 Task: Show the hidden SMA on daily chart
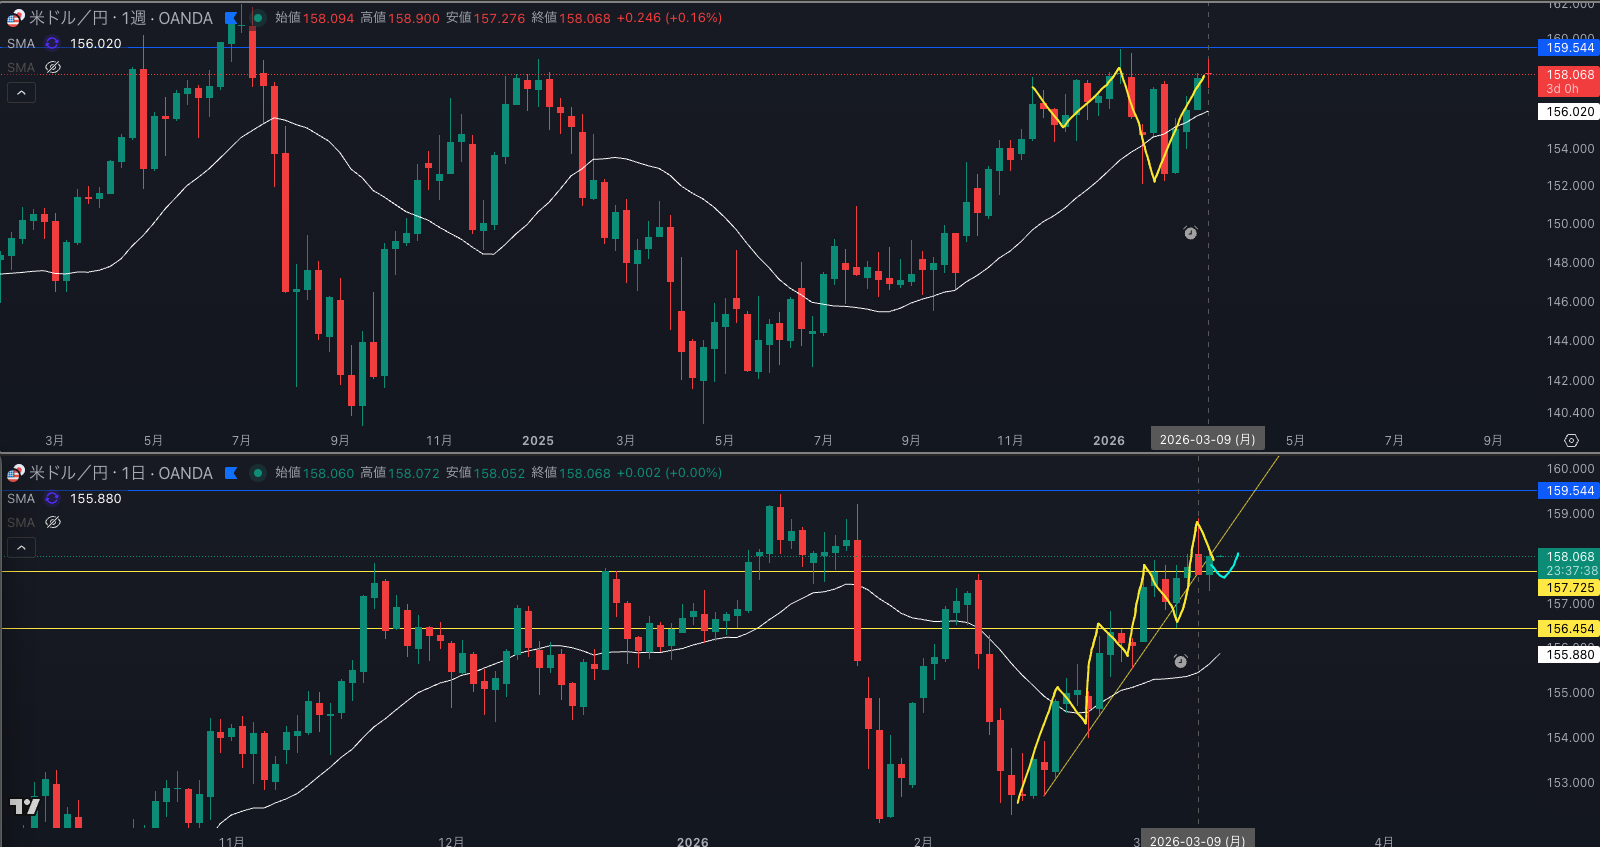54,522
